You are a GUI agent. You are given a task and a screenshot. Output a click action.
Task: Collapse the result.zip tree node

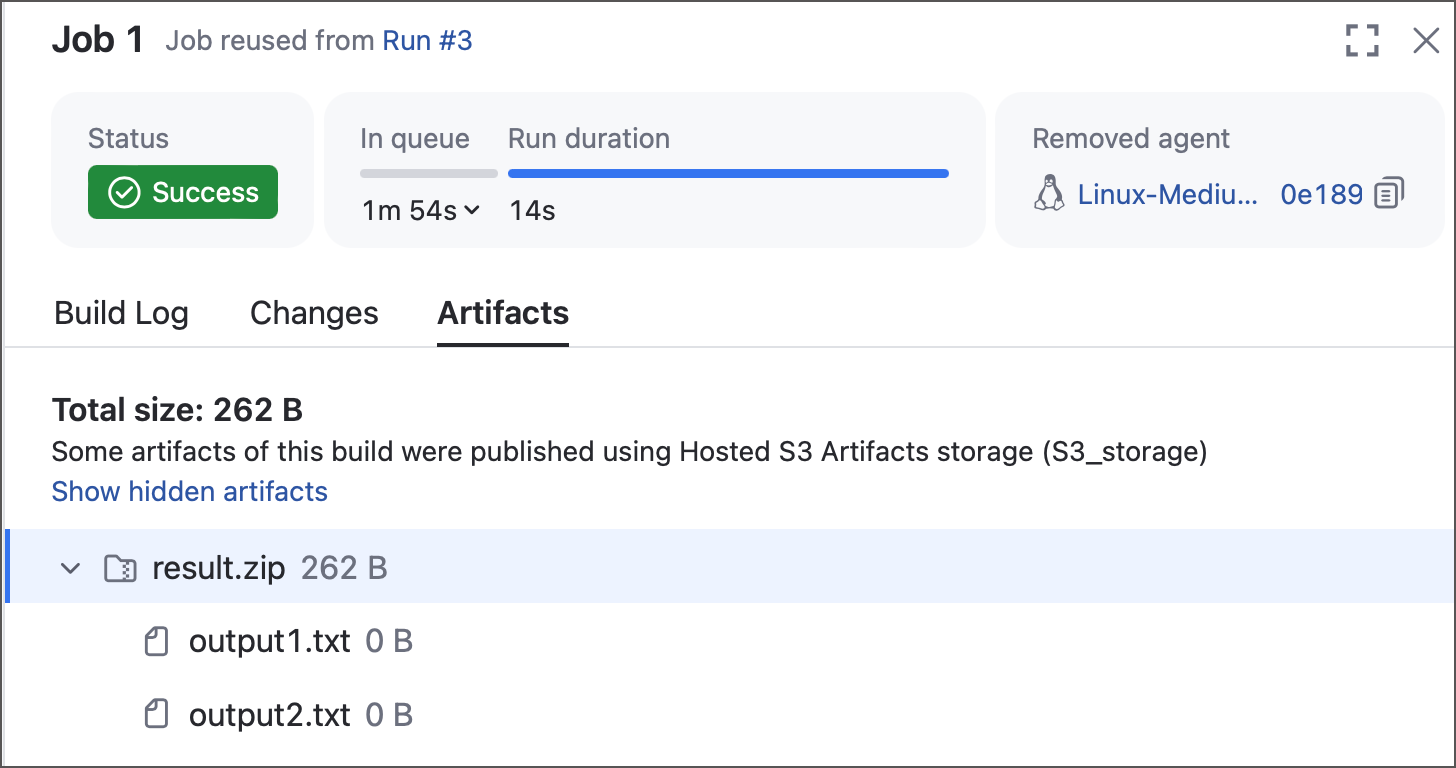tap(70, 569)
